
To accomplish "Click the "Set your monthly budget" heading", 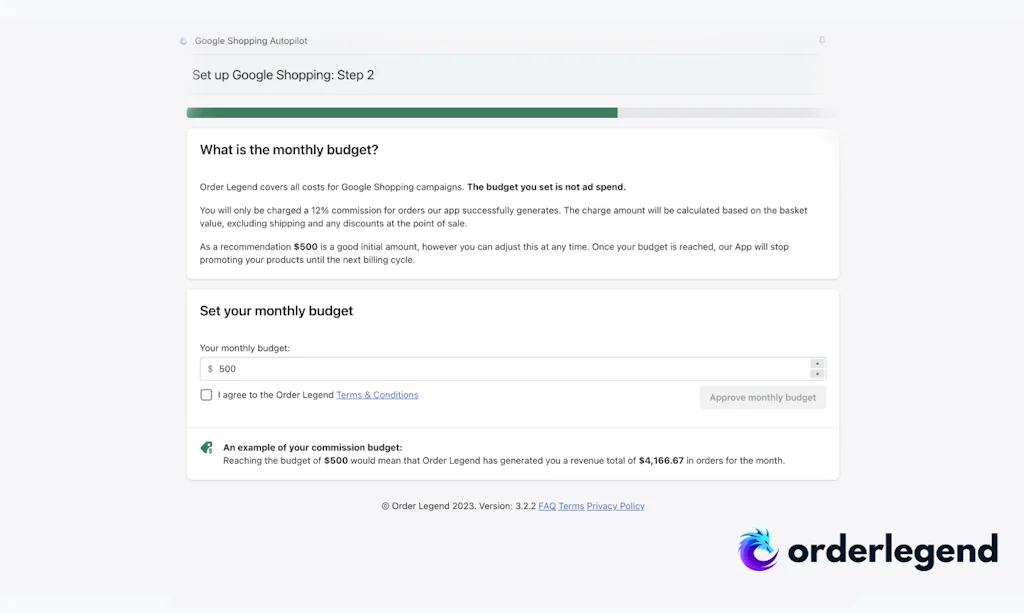I will point(276,311).
